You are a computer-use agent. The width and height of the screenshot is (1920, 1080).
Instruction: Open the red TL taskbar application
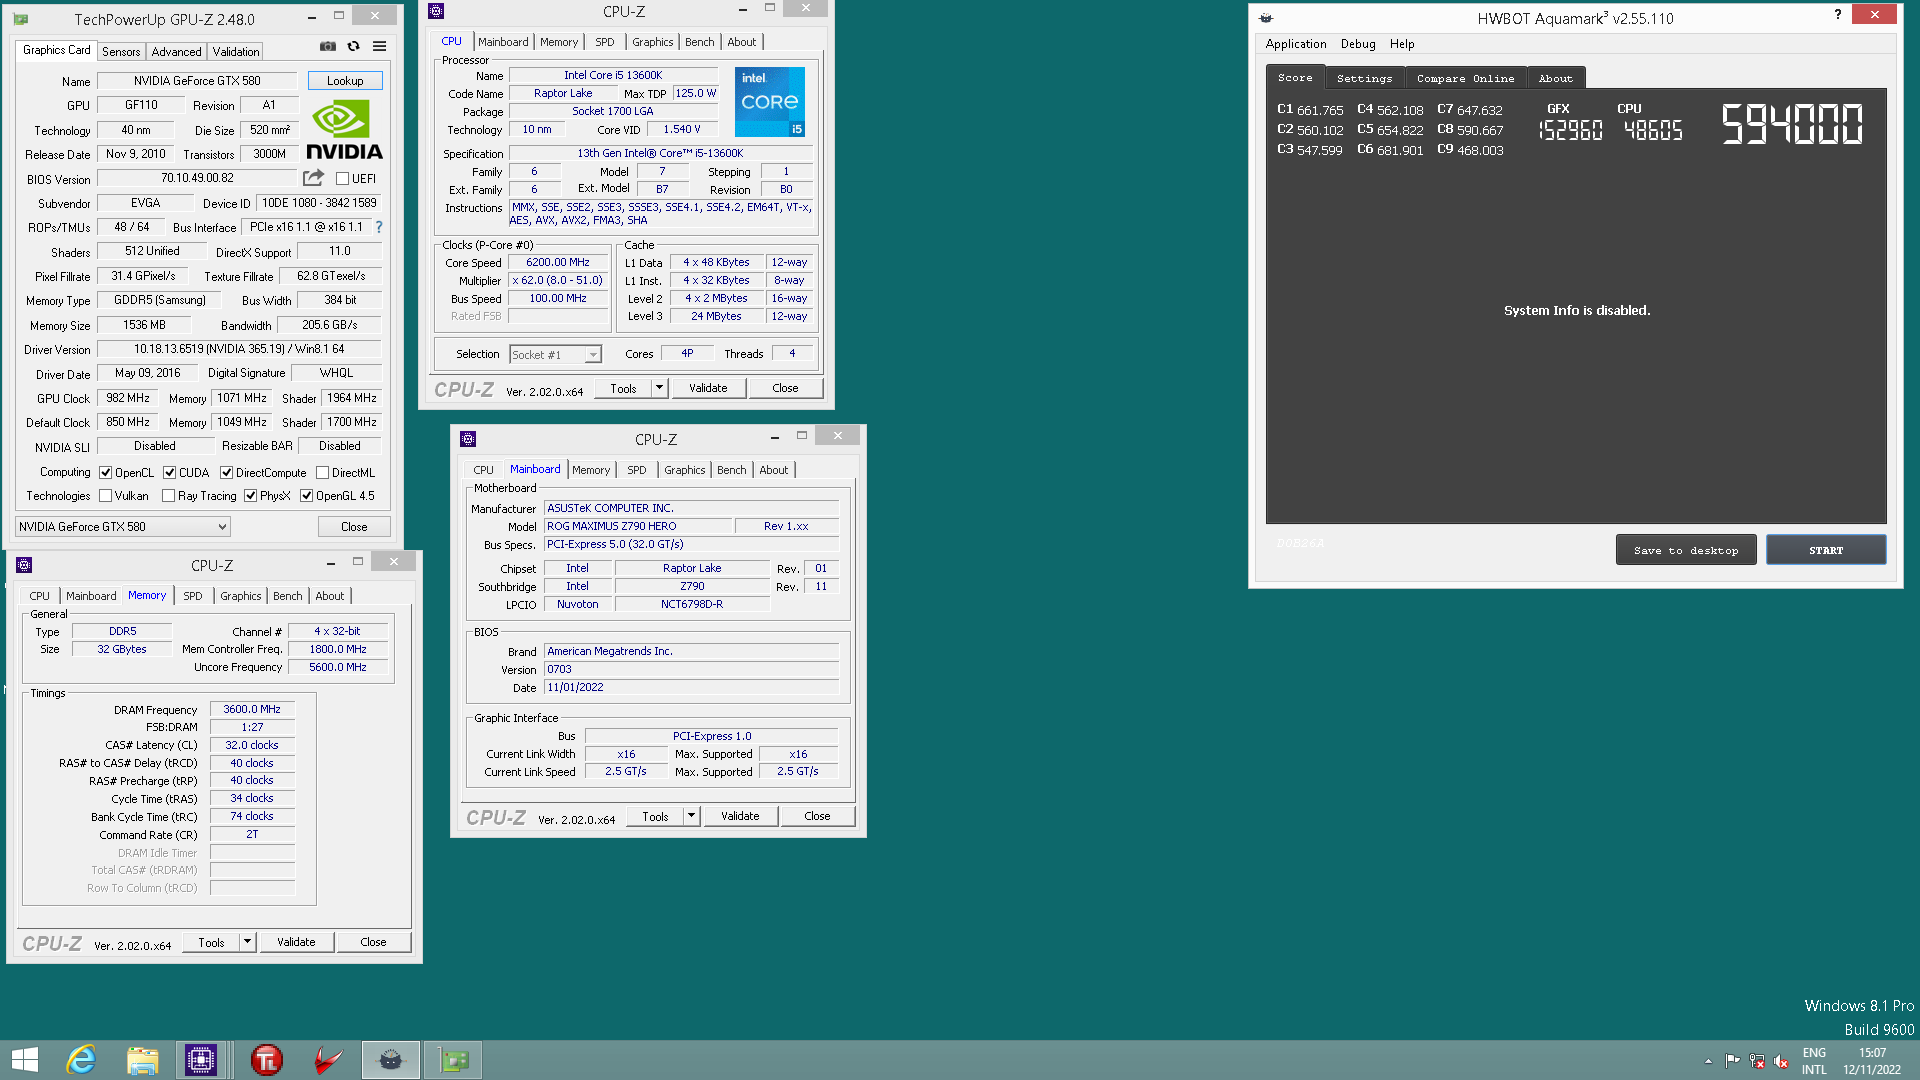267,1060
